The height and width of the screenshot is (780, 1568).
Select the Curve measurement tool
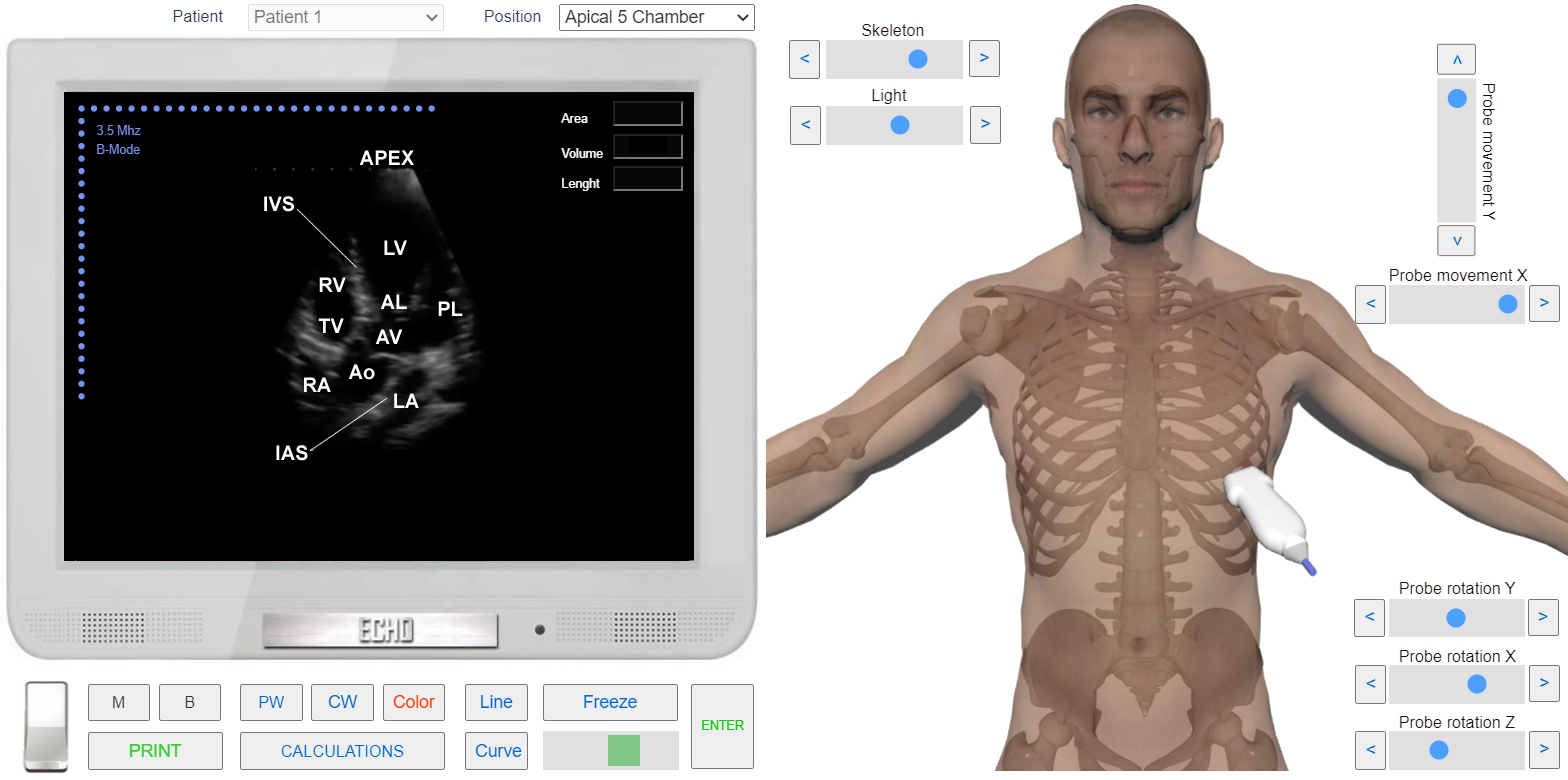click(498, 751)
